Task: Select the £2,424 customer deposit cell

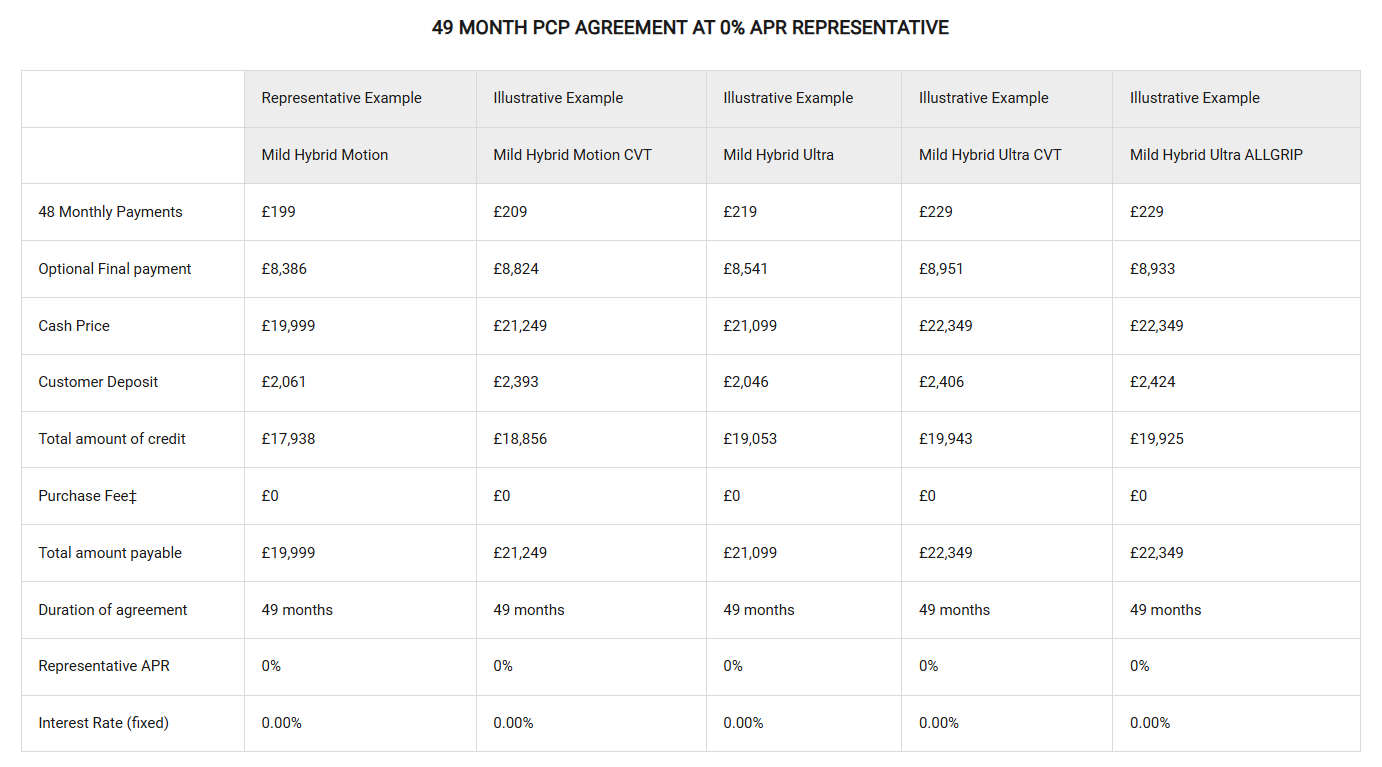Action: [x=1152, y=382]
